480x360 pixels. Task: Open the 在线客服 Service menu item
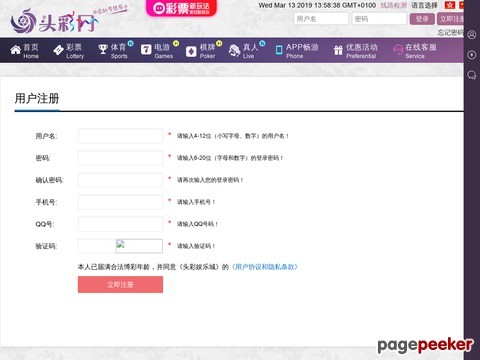(415, 51)
